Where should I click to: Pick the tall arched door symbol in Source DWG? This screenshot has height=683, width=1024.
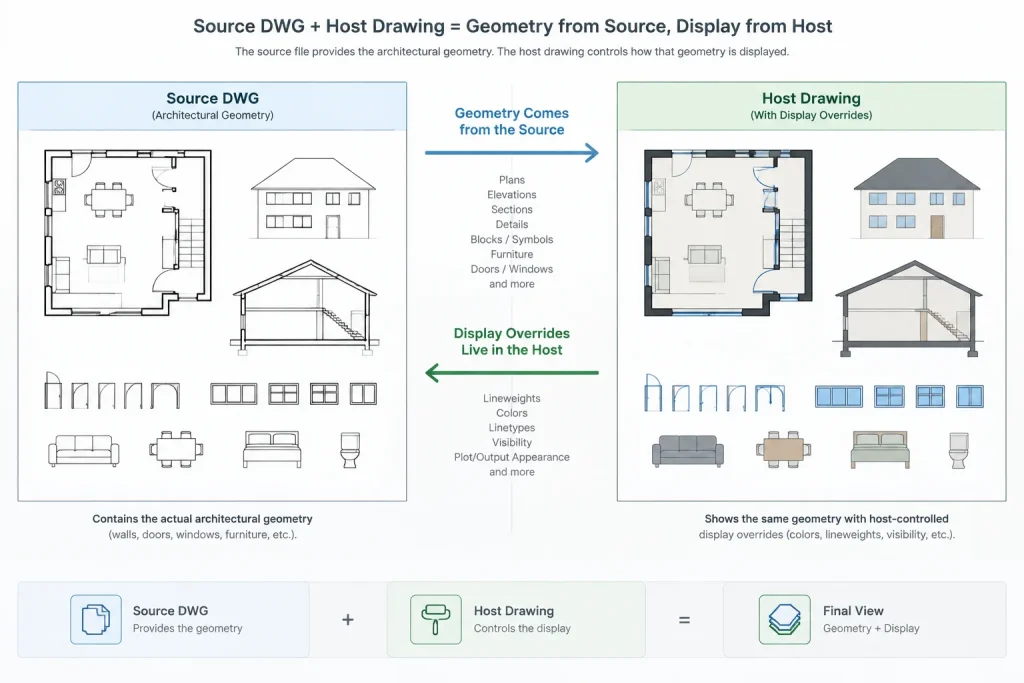[x=53, y=390]
